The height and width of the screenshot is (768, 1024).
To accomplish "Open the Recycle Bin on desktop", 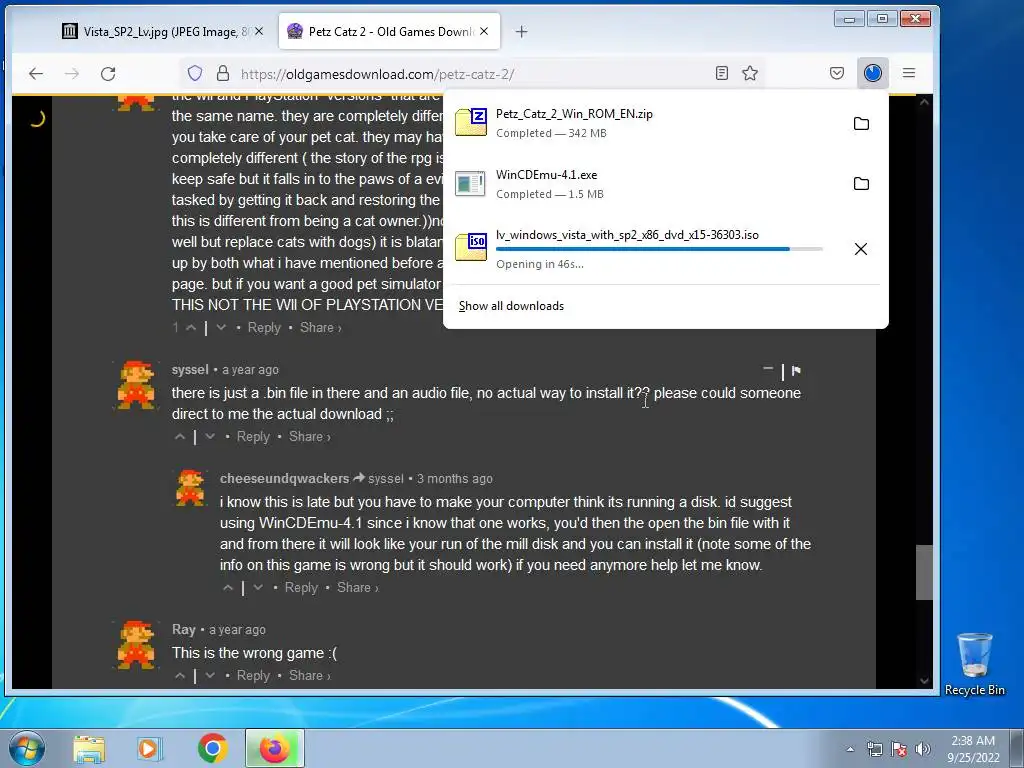I will 974,664.
